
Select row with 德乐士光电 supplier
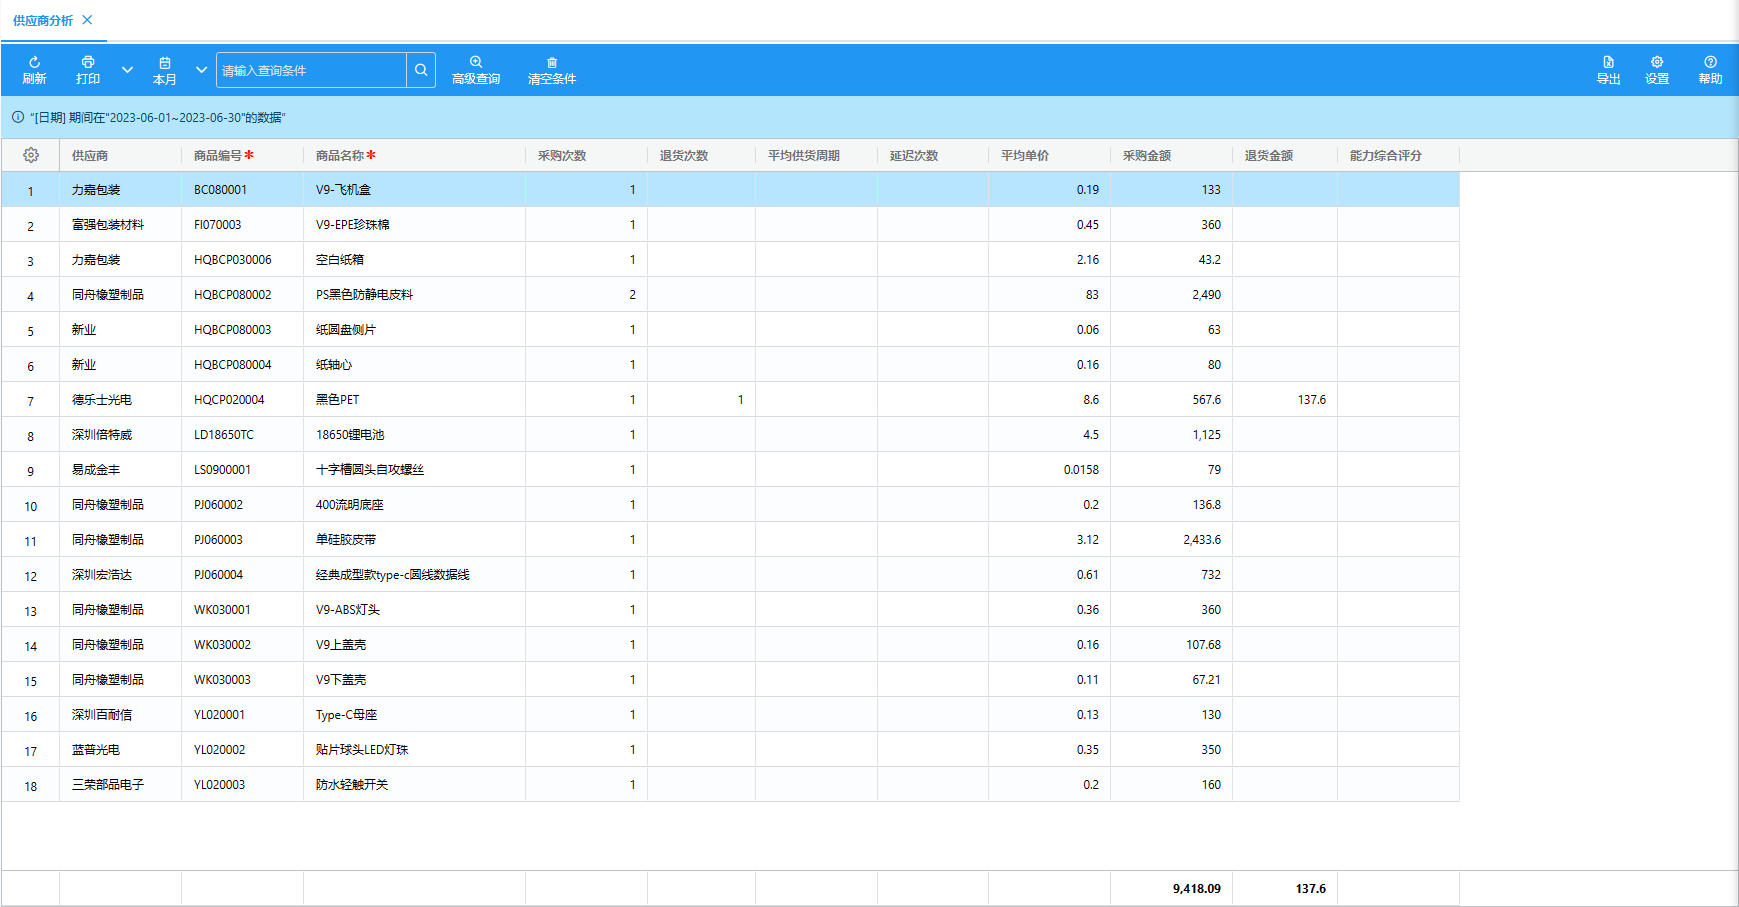coord(102,399)
